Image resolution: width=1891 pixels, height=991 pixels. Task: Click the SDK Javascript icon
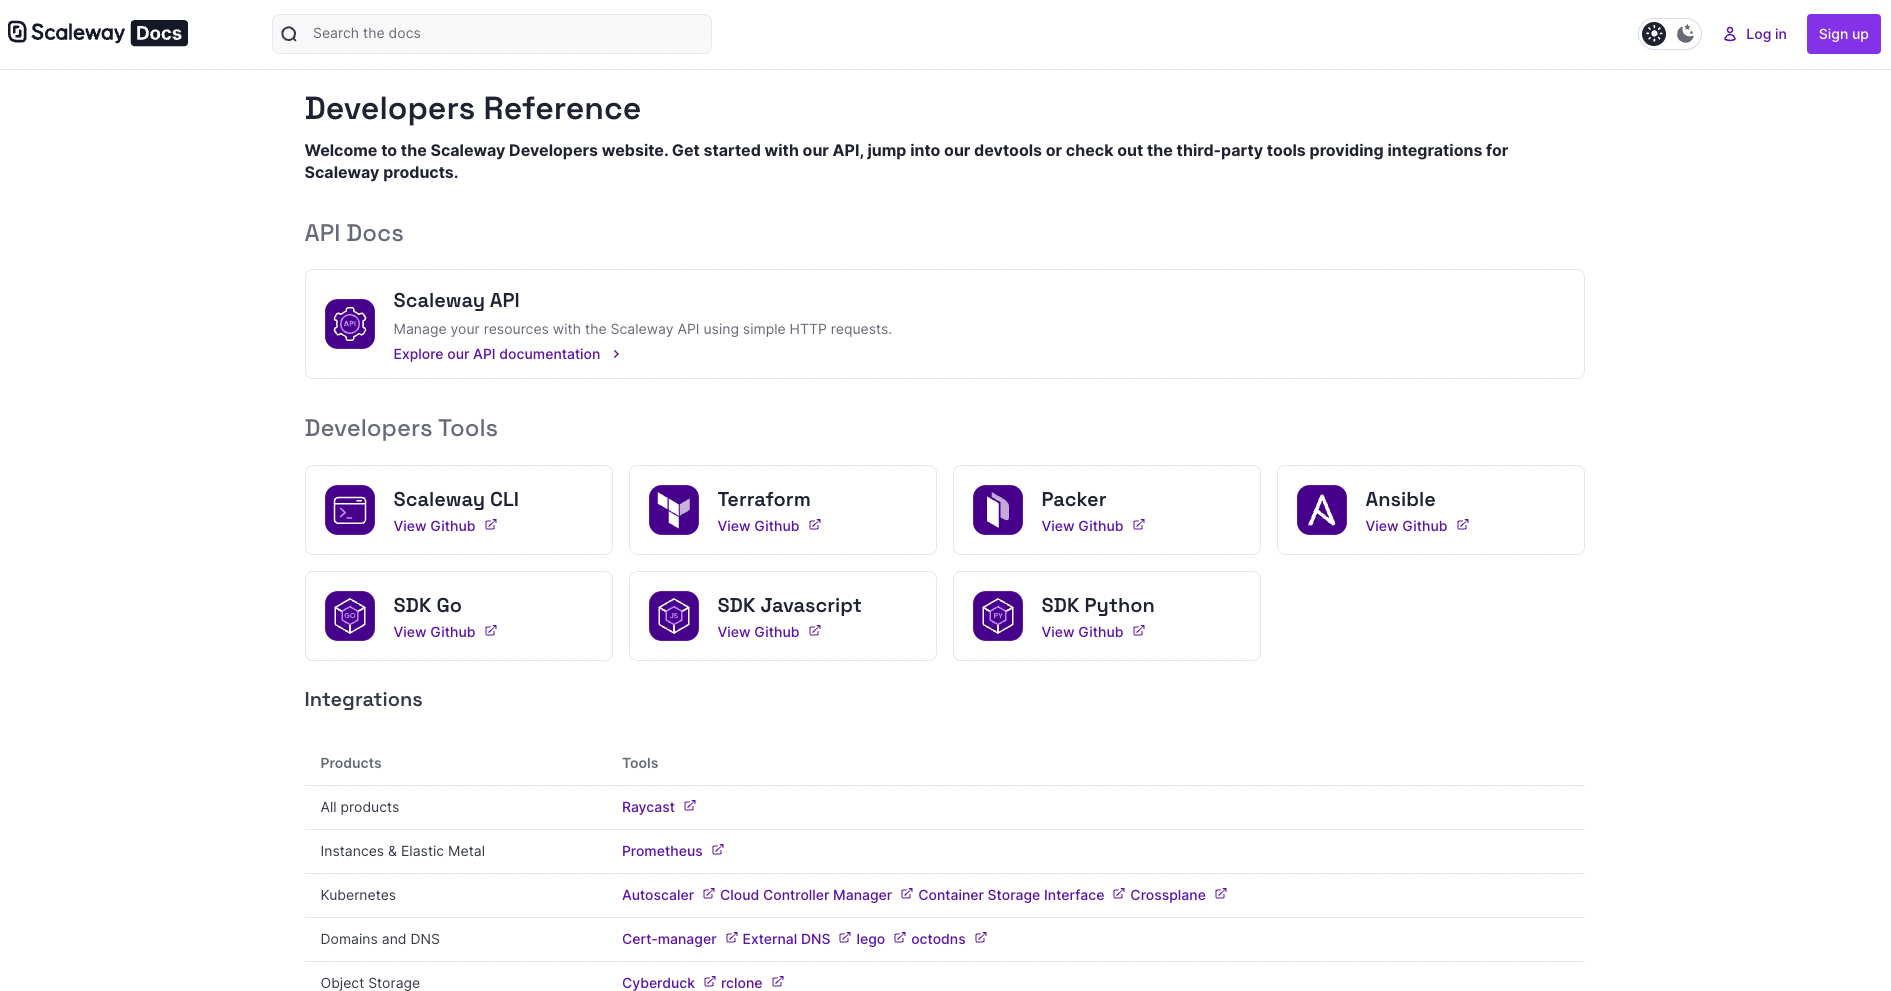tap(673, 616)
